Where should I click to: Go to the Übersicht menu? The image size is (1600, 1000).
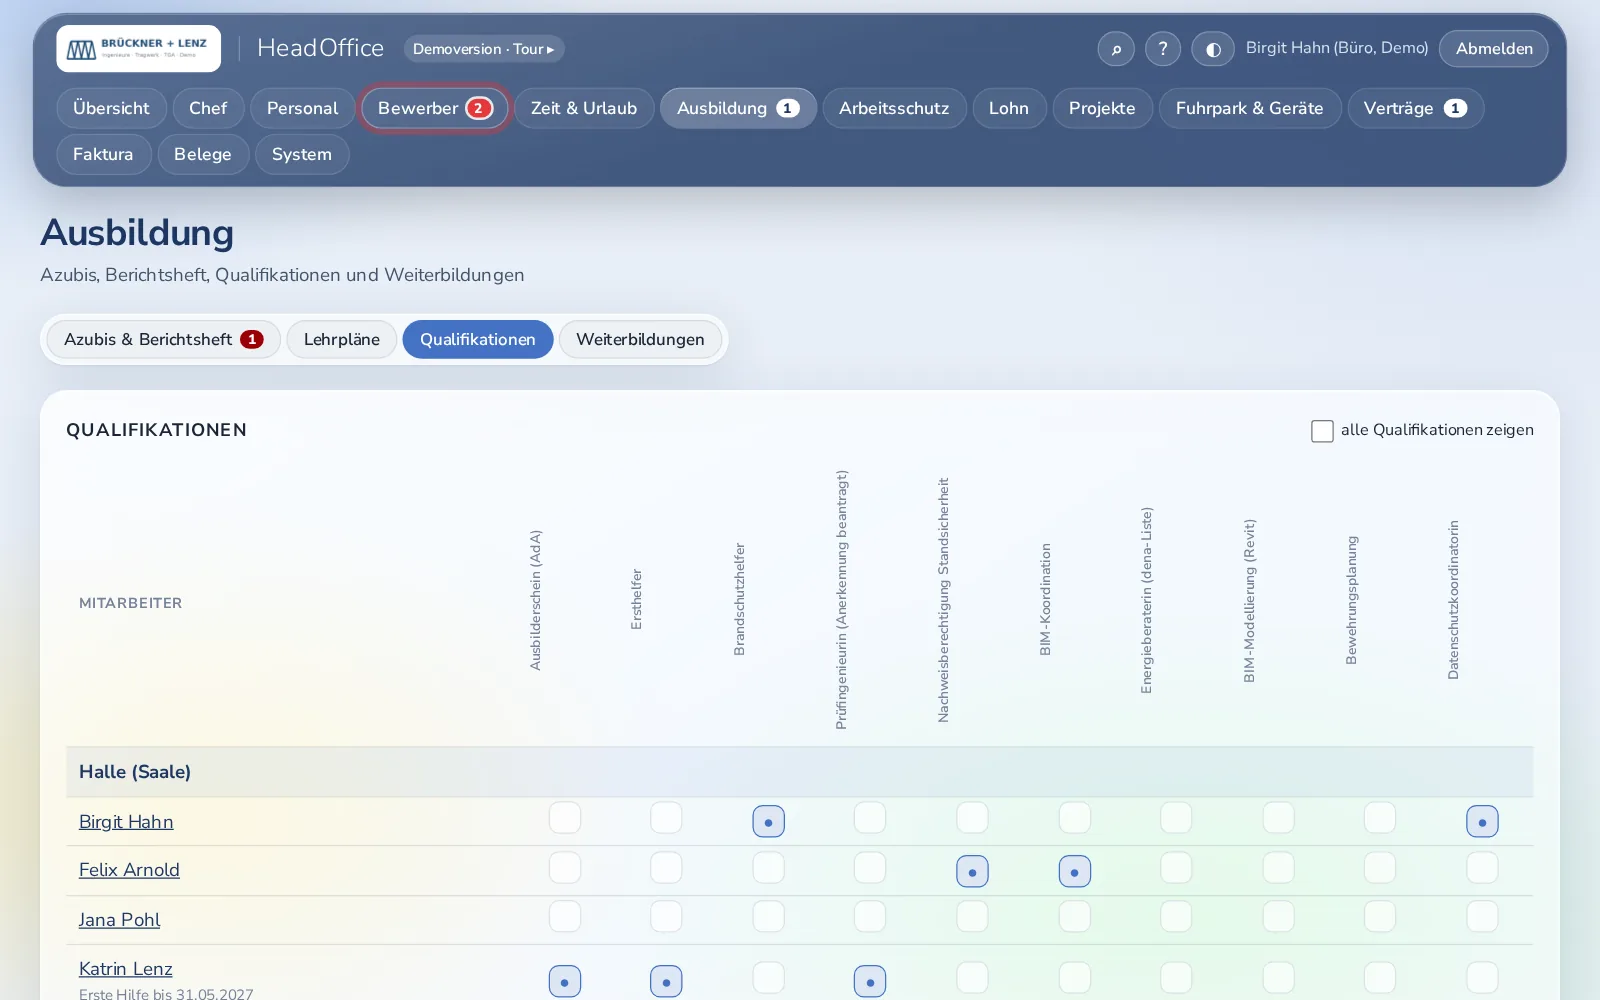point(111,108)
